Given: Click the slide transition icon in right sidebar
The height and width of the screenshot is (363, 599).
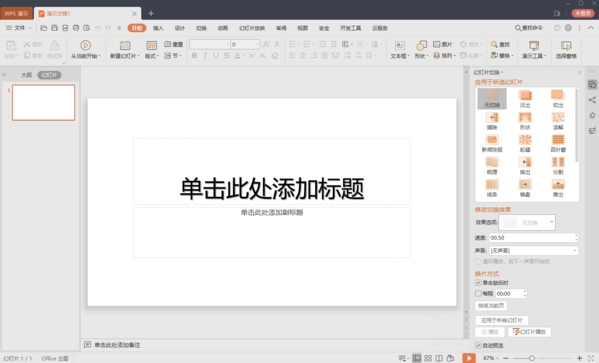Looking at the screenshot, I should tap(592, 84).
